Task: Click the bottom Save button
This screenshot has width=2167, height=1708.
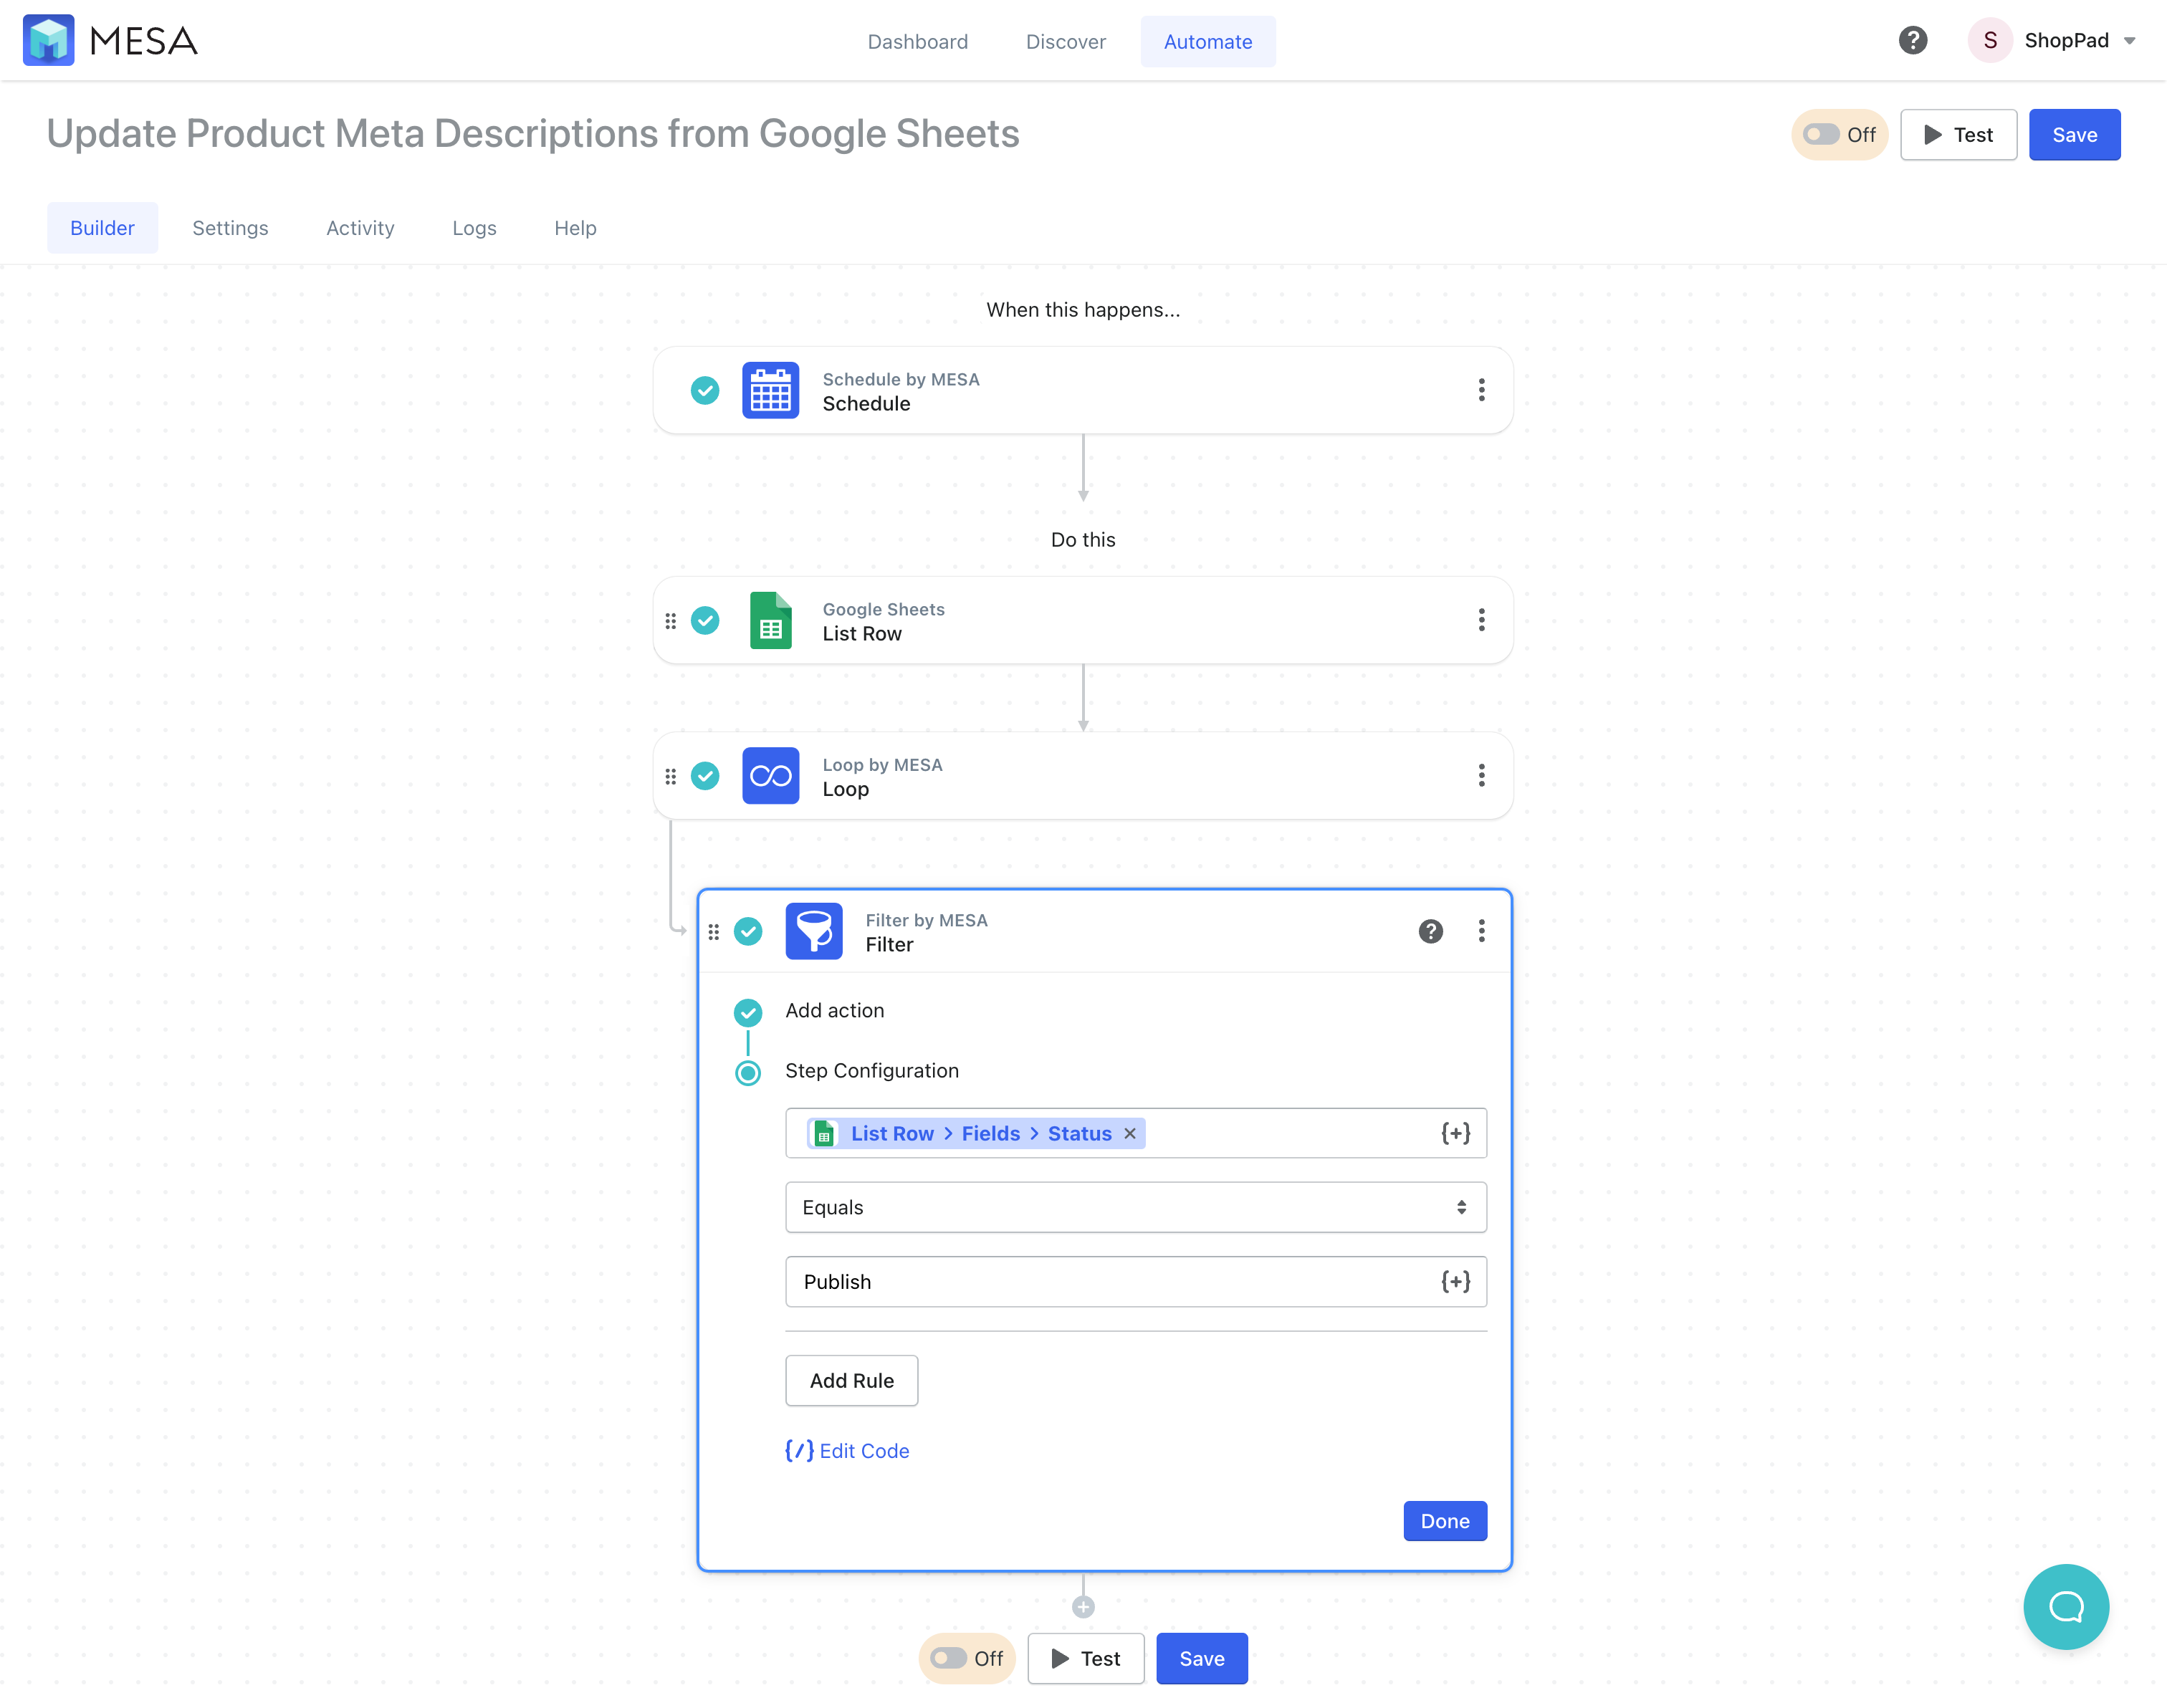Action: (1201, 1658)
